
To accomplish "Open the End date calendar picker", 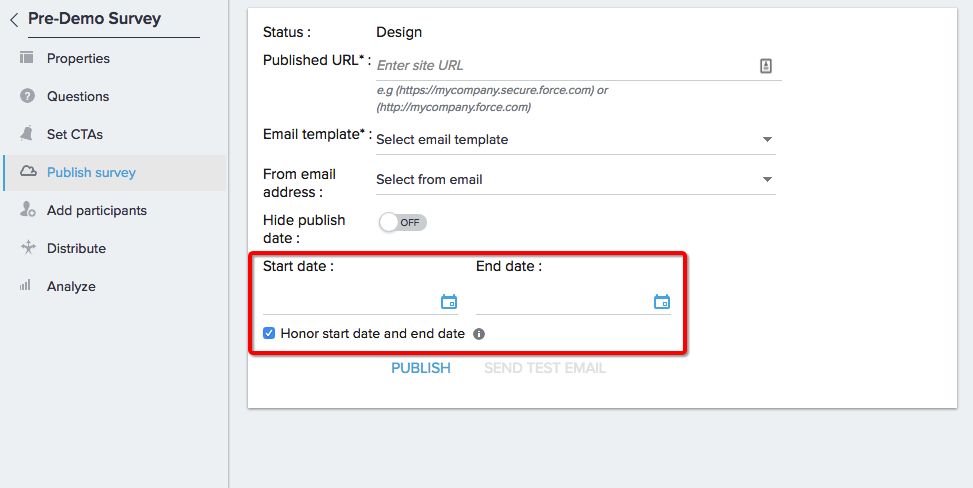I will tap(662, 302).
